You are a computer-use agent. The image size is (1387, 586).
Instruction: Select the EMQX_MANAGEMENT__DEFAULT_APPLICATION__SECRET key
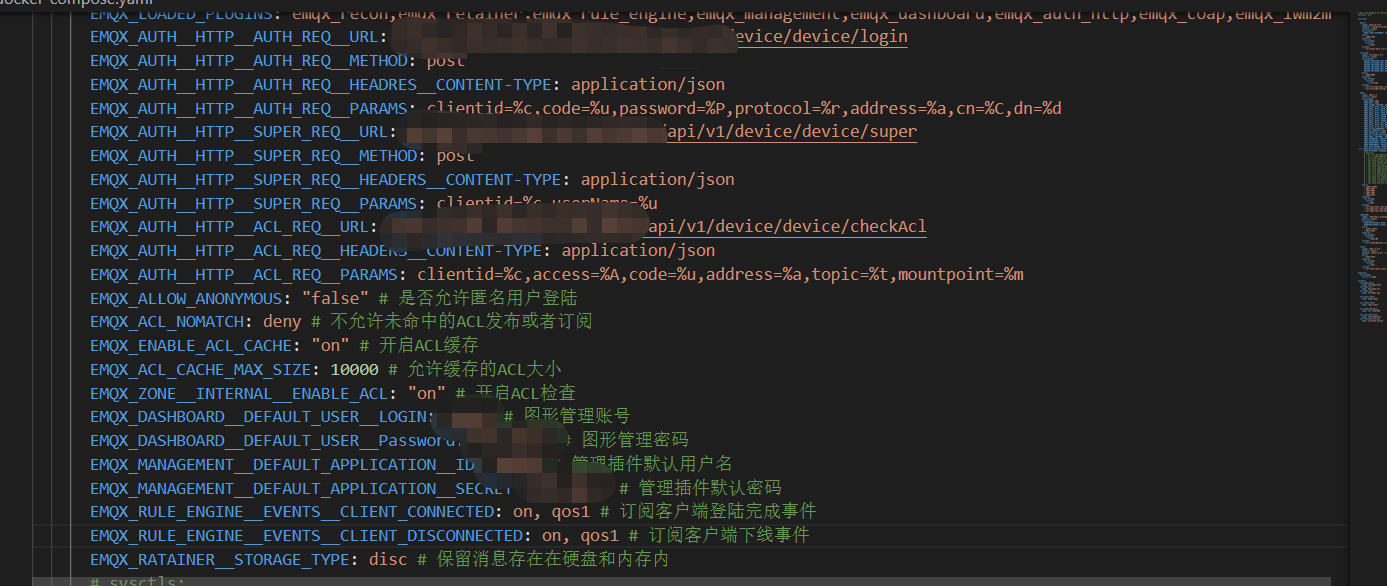(x=301, y=489)
